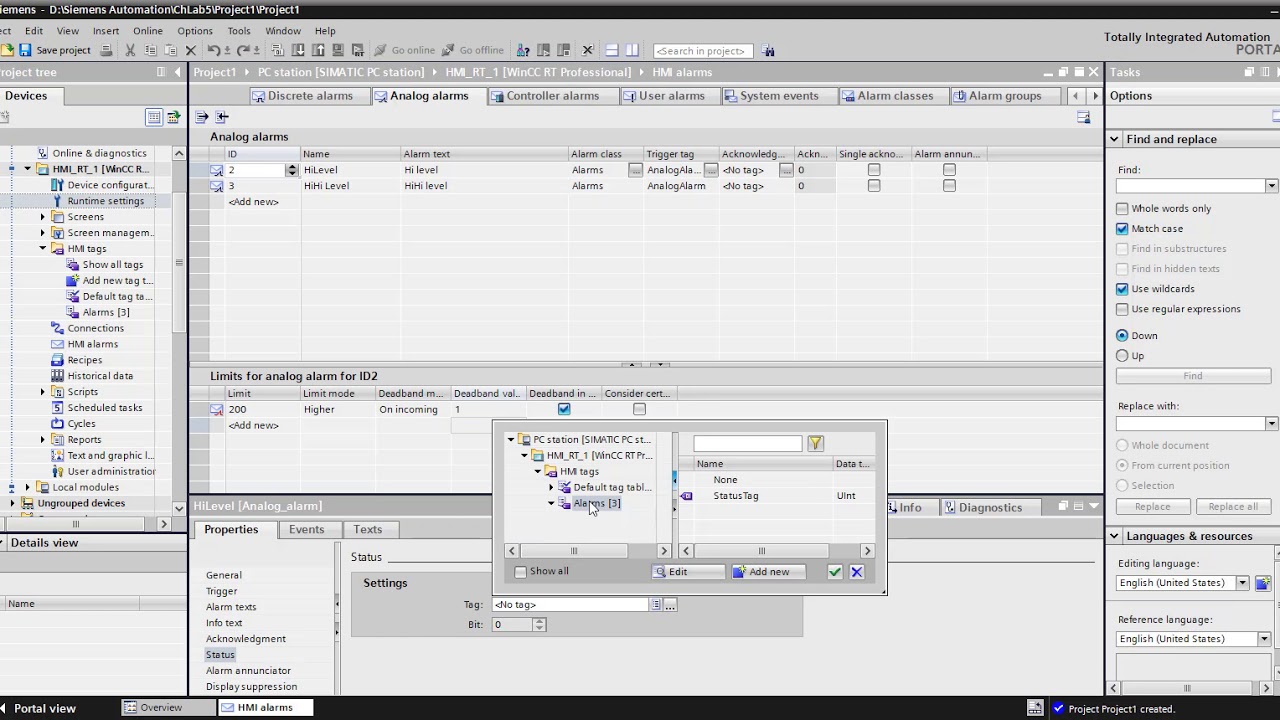The height and width of the screenshot is (720, 1280).
Task: Click the details view icon in project tree toolbar
Action: point(154,117)
